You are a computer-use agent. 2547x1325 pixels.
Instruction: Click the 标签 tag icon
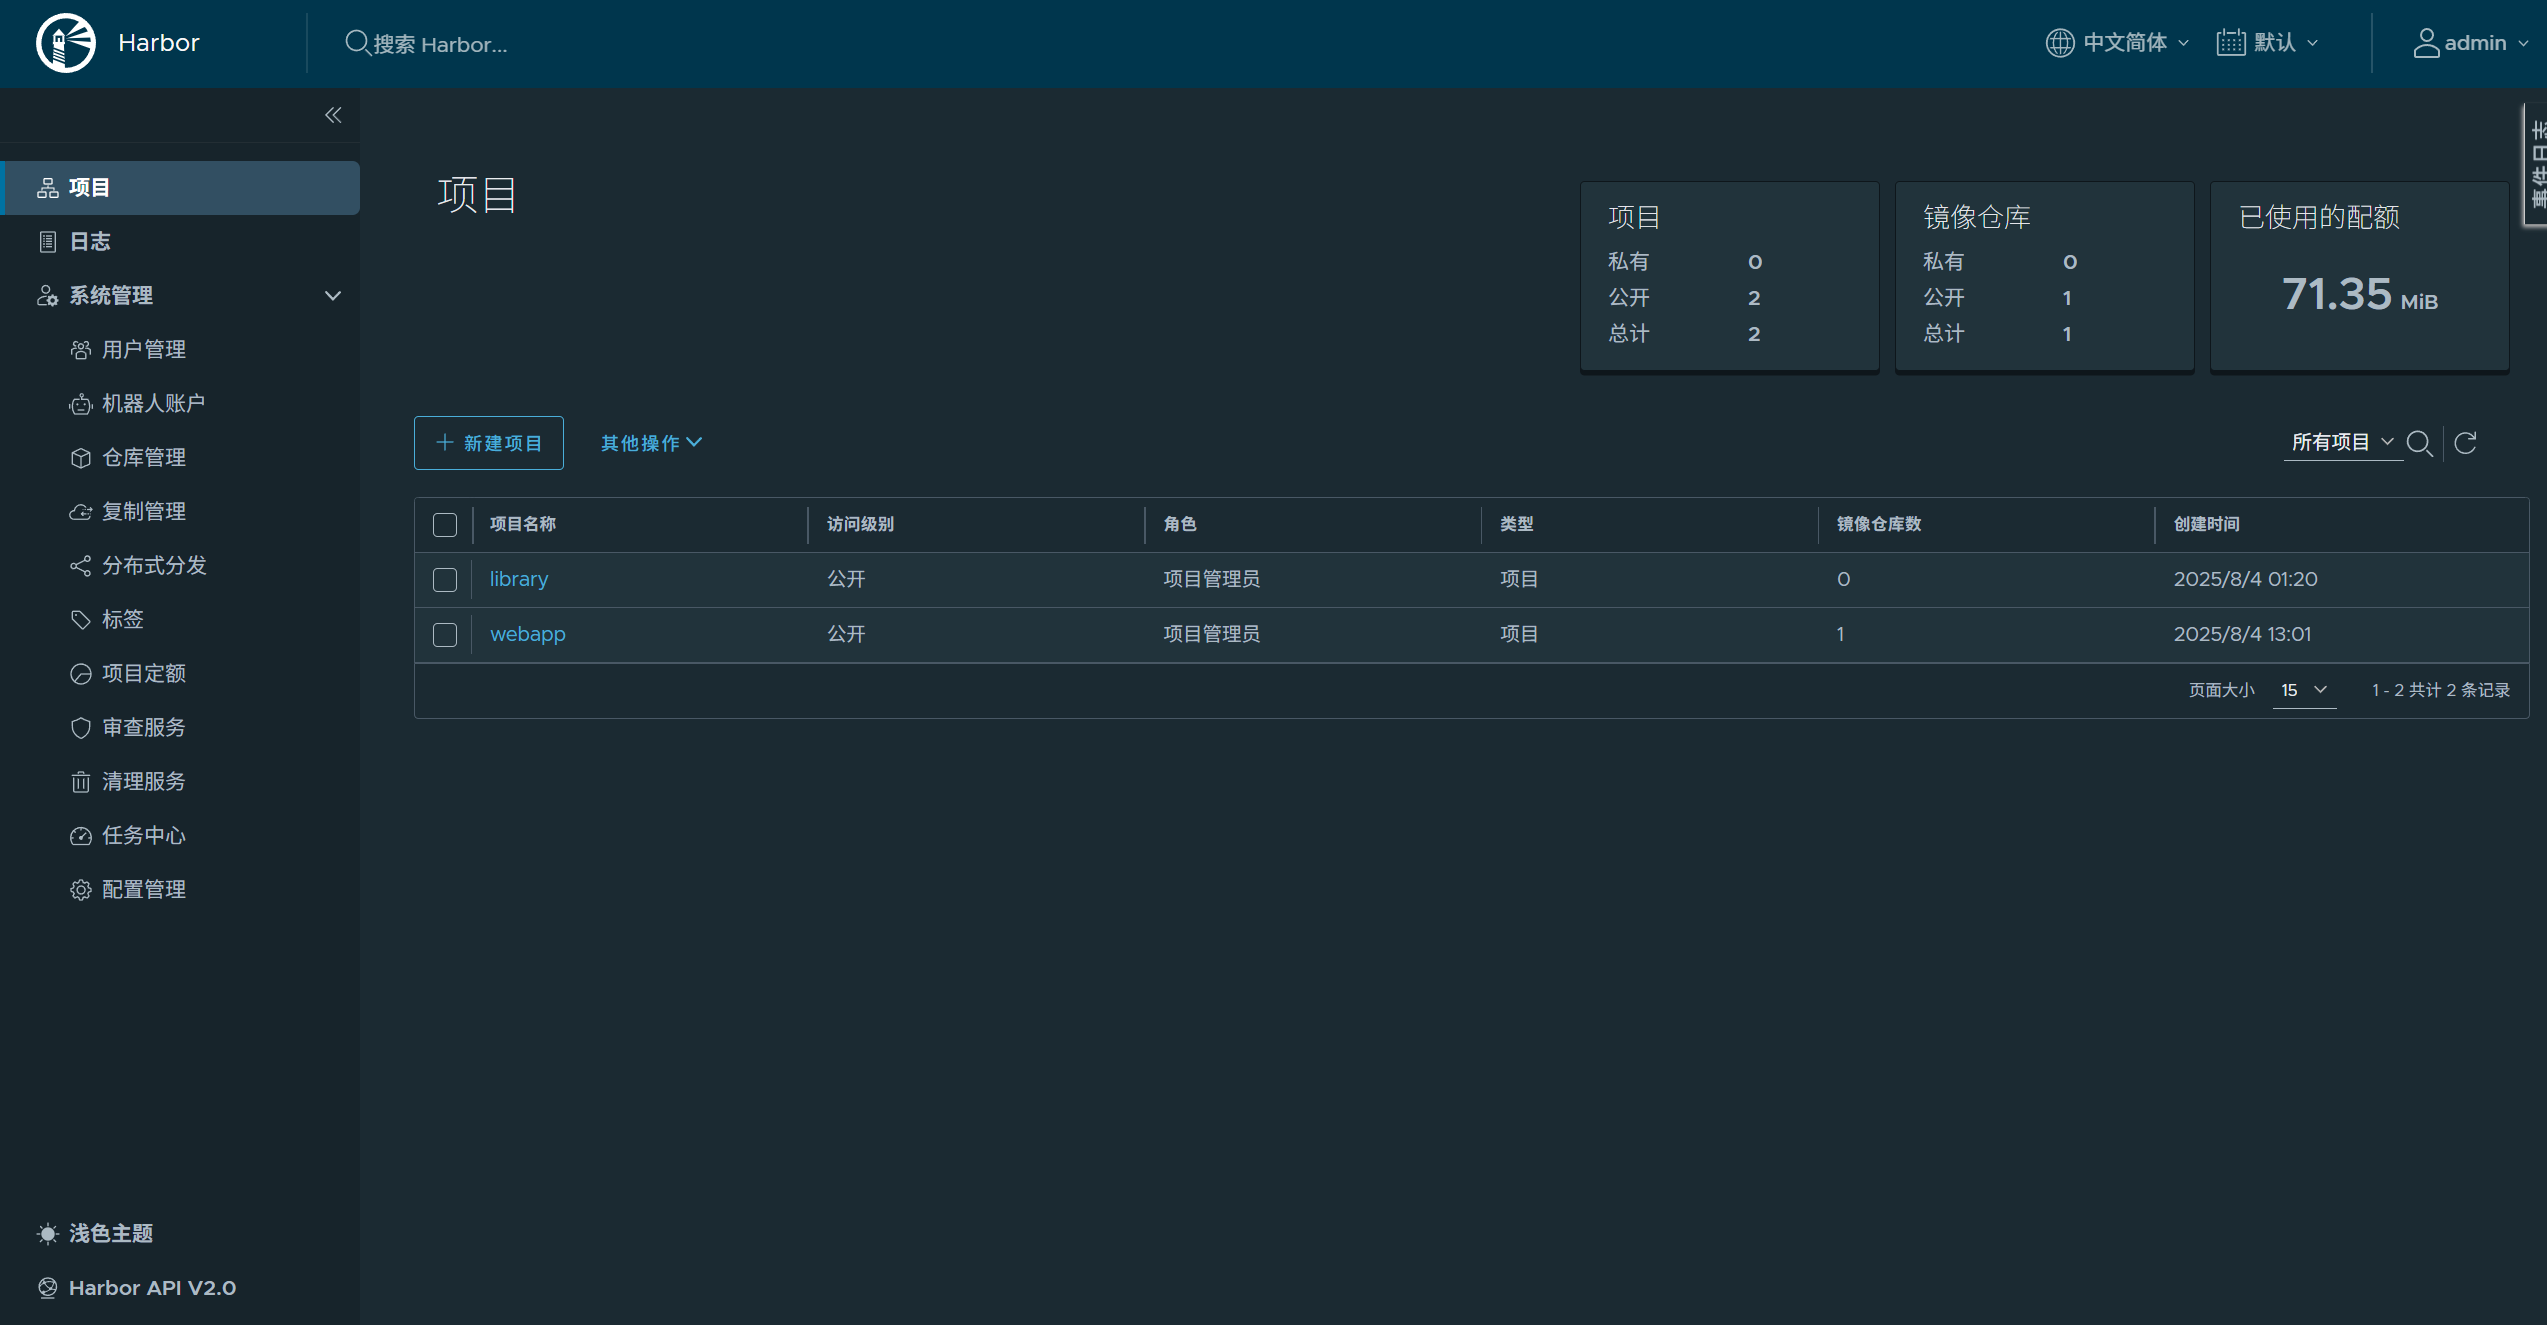(81, 620)
